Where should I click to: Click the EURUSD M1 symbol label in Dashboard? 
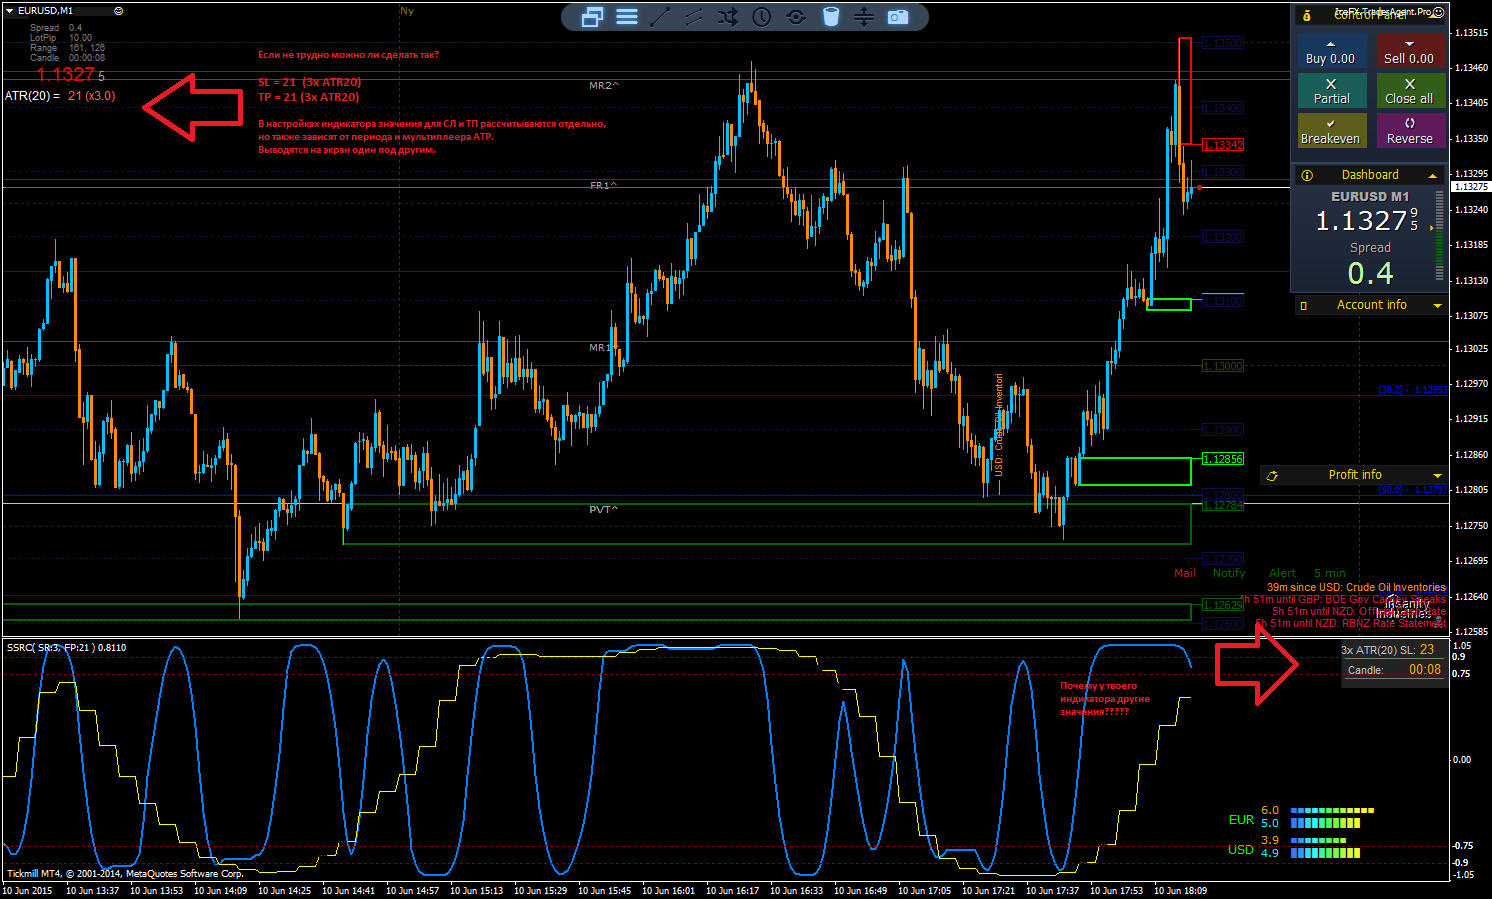click(x=1370, y=197)
